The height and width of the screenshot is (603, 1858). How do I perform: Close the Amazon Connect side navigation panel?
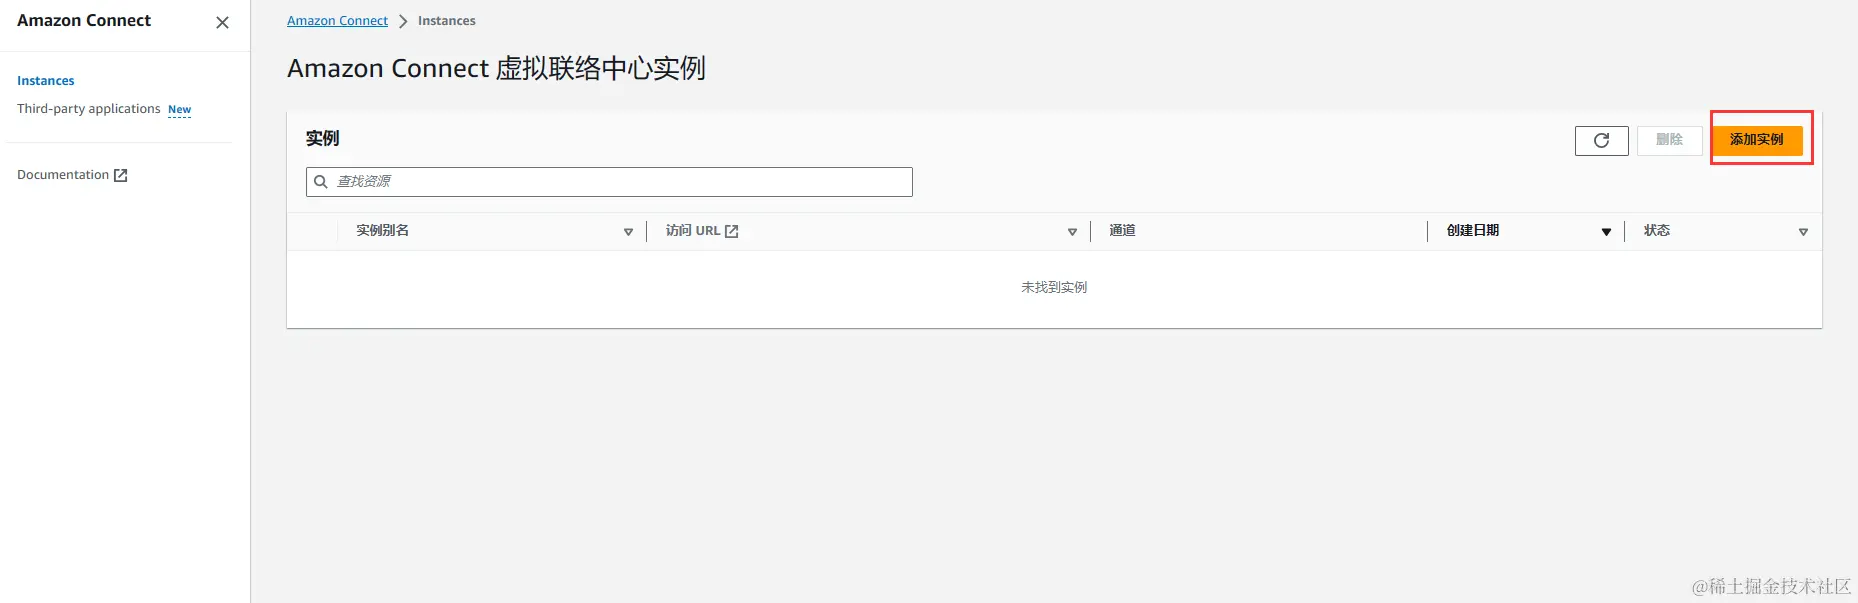point(222,22)
